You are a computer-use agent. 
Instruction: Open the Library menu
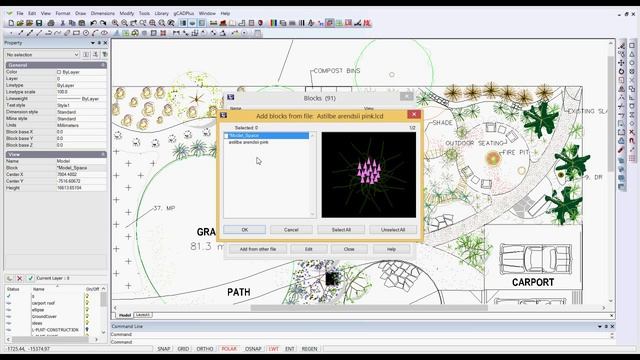click(x=162, y=13)
